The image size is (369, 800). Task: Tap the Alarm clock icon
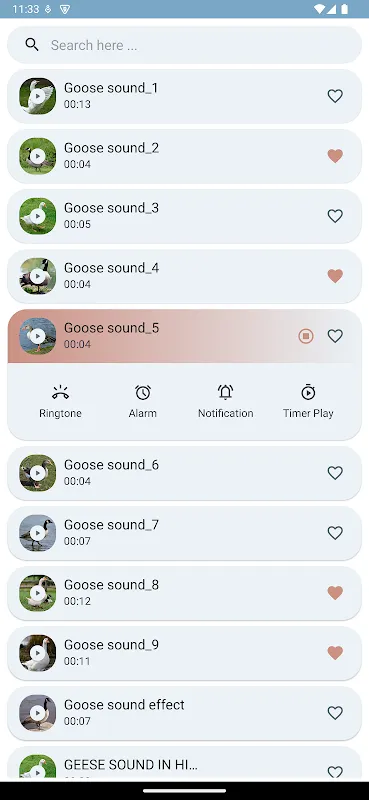[143, 392]
